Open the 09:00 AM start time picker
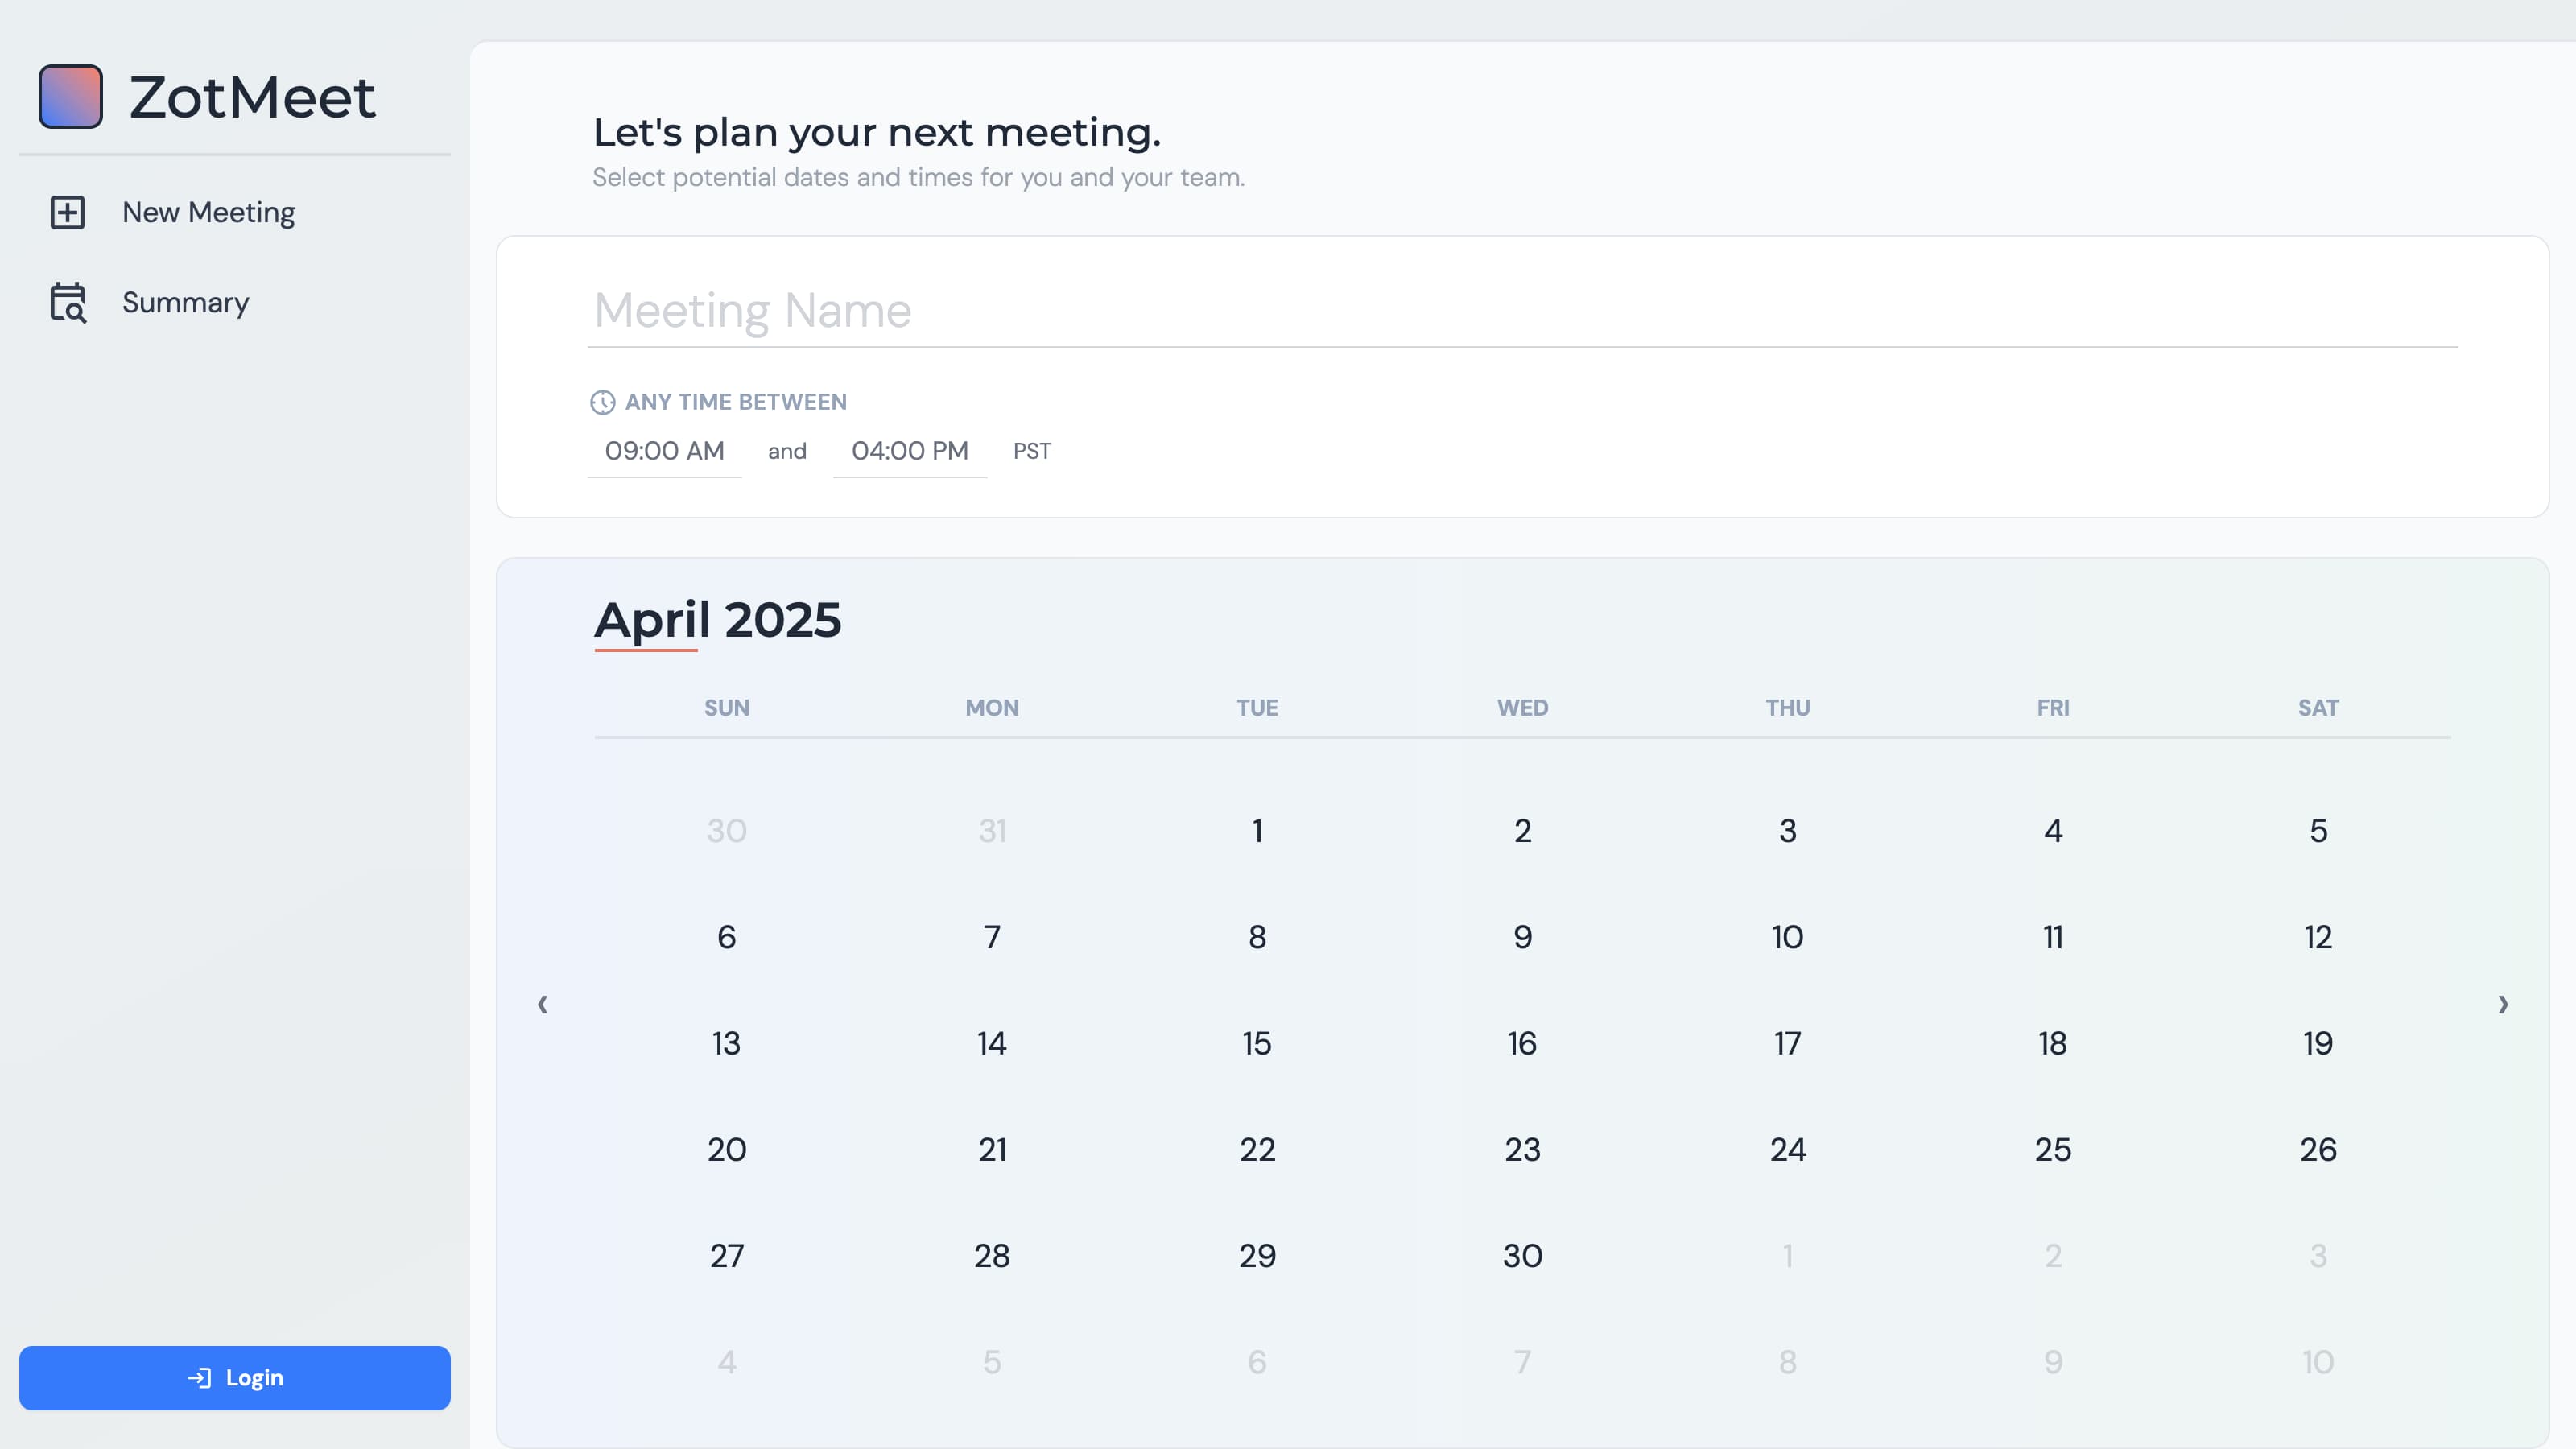 click(x=664, y=451)
